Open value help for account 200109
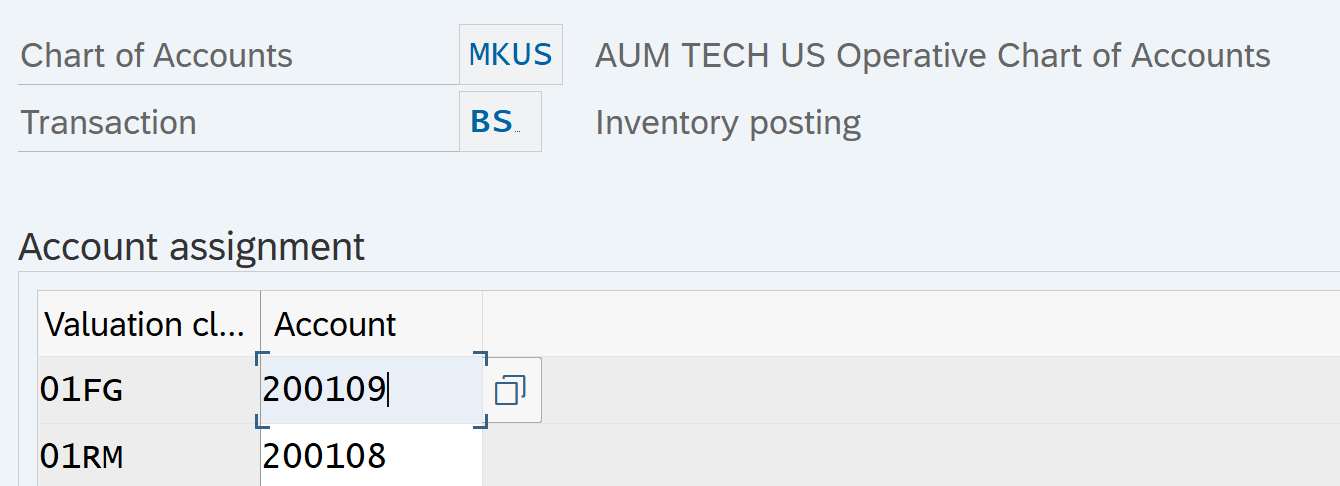 (511, 390)
